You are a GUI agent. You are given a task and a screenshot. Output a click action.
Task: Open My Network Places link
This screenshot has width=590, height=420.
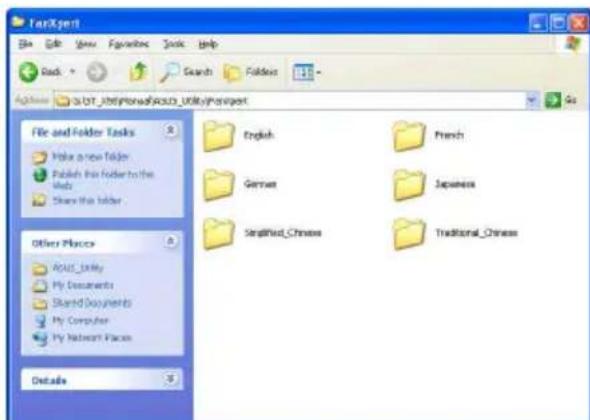tap(92, 338)
